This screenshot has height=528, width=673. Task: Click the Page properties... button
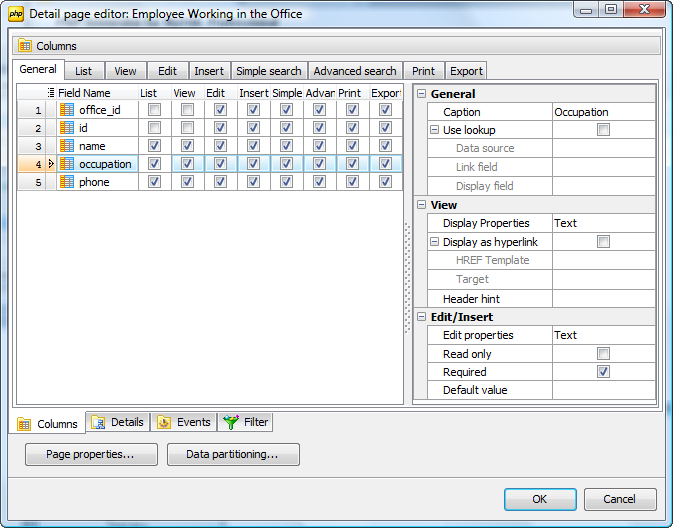91,455
